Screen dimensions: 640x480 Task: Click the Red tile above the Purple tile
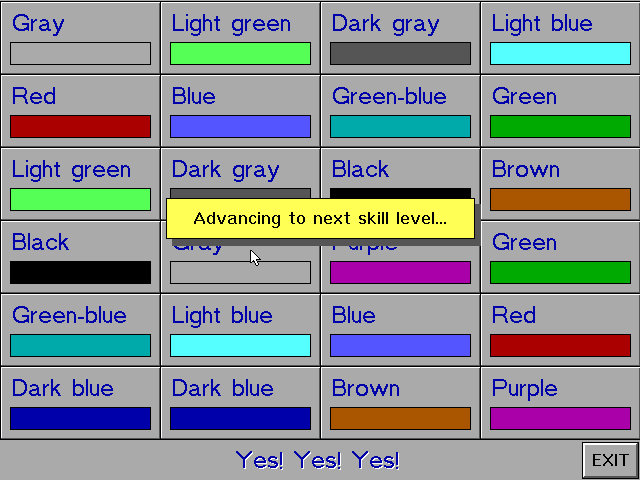point(560,329)
